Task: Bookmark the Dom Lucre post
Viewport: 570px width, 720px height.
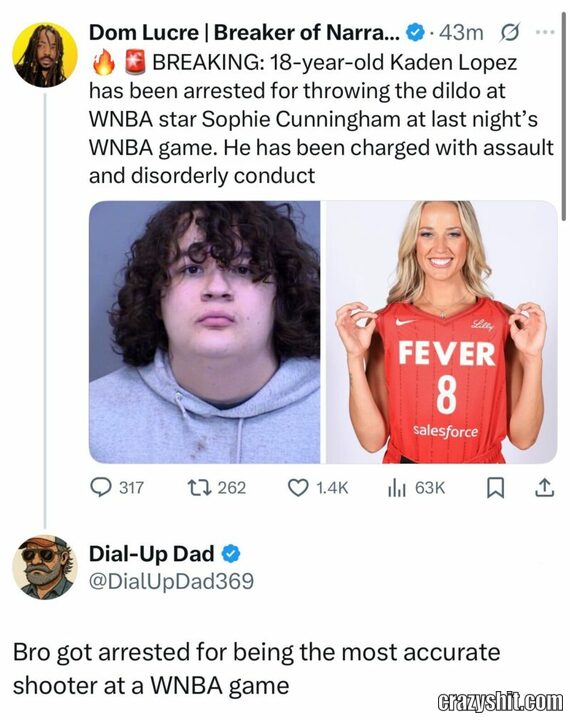Action: pos(495,488)
